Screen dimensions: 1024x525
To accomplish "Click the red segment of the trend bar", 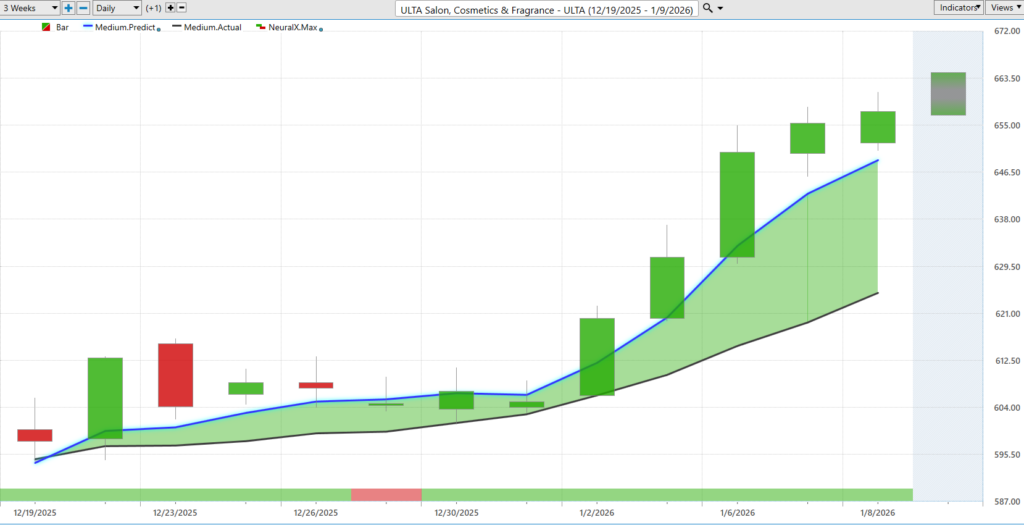I will pyautogui.click(x=386, y=494).
